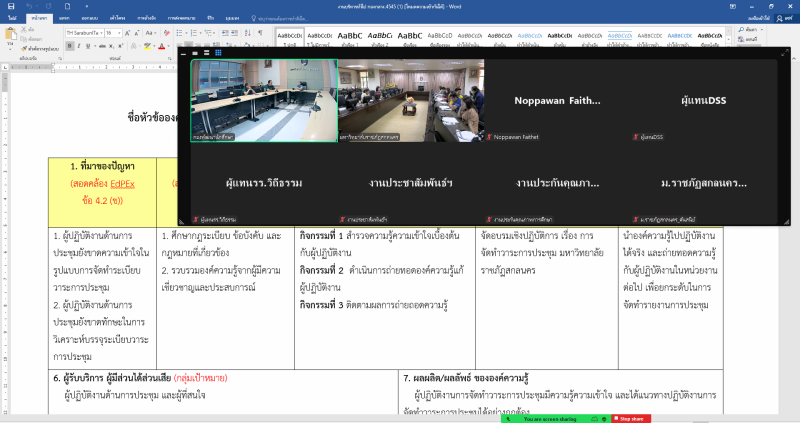Viewport: 800px width, 423px height.
Task: Click the red Stop share button
Action: (x=630, y=418)
